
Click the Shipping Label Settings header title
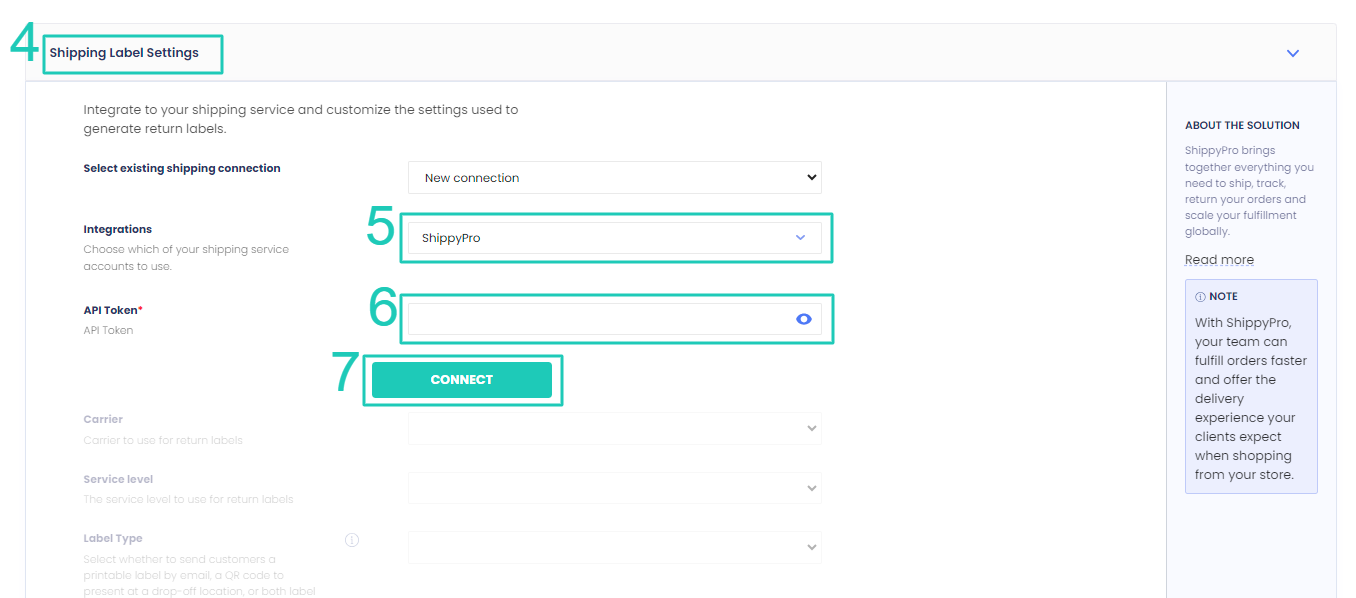coord(124,53)
